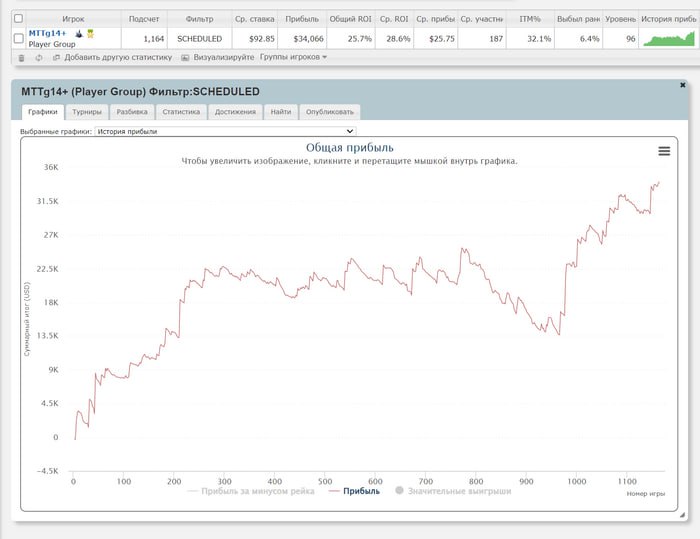The height and width of the screenshot is (539, 700).
Task: Click Добавить другую статистику link
Action: pos(113,58)
